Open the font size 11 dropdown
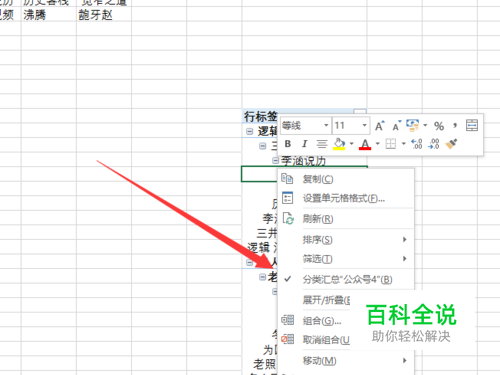The image size is (500, 375). tap(364, 125)
